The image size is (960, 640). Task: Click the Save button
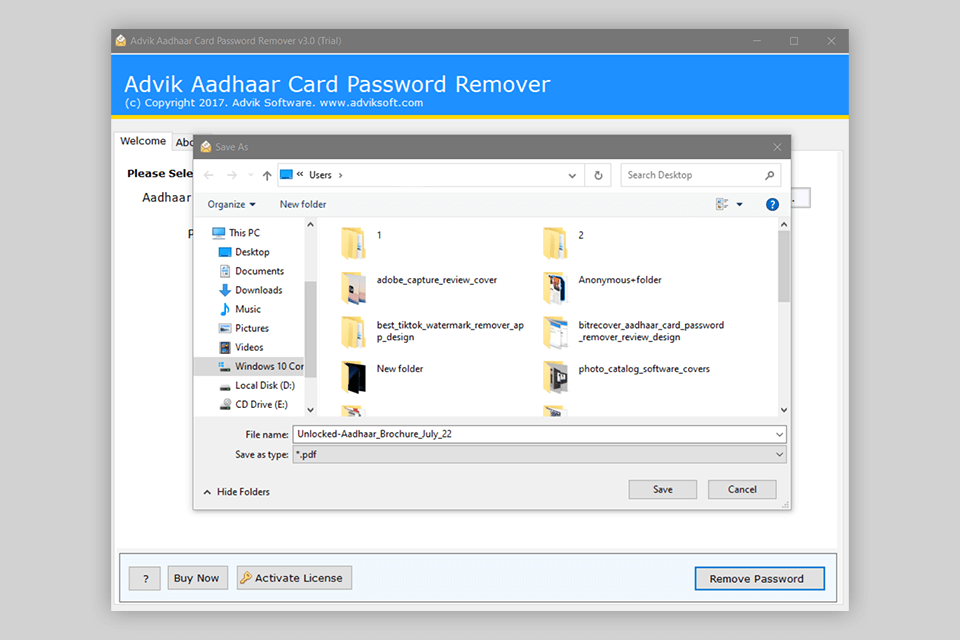point(662,489)
